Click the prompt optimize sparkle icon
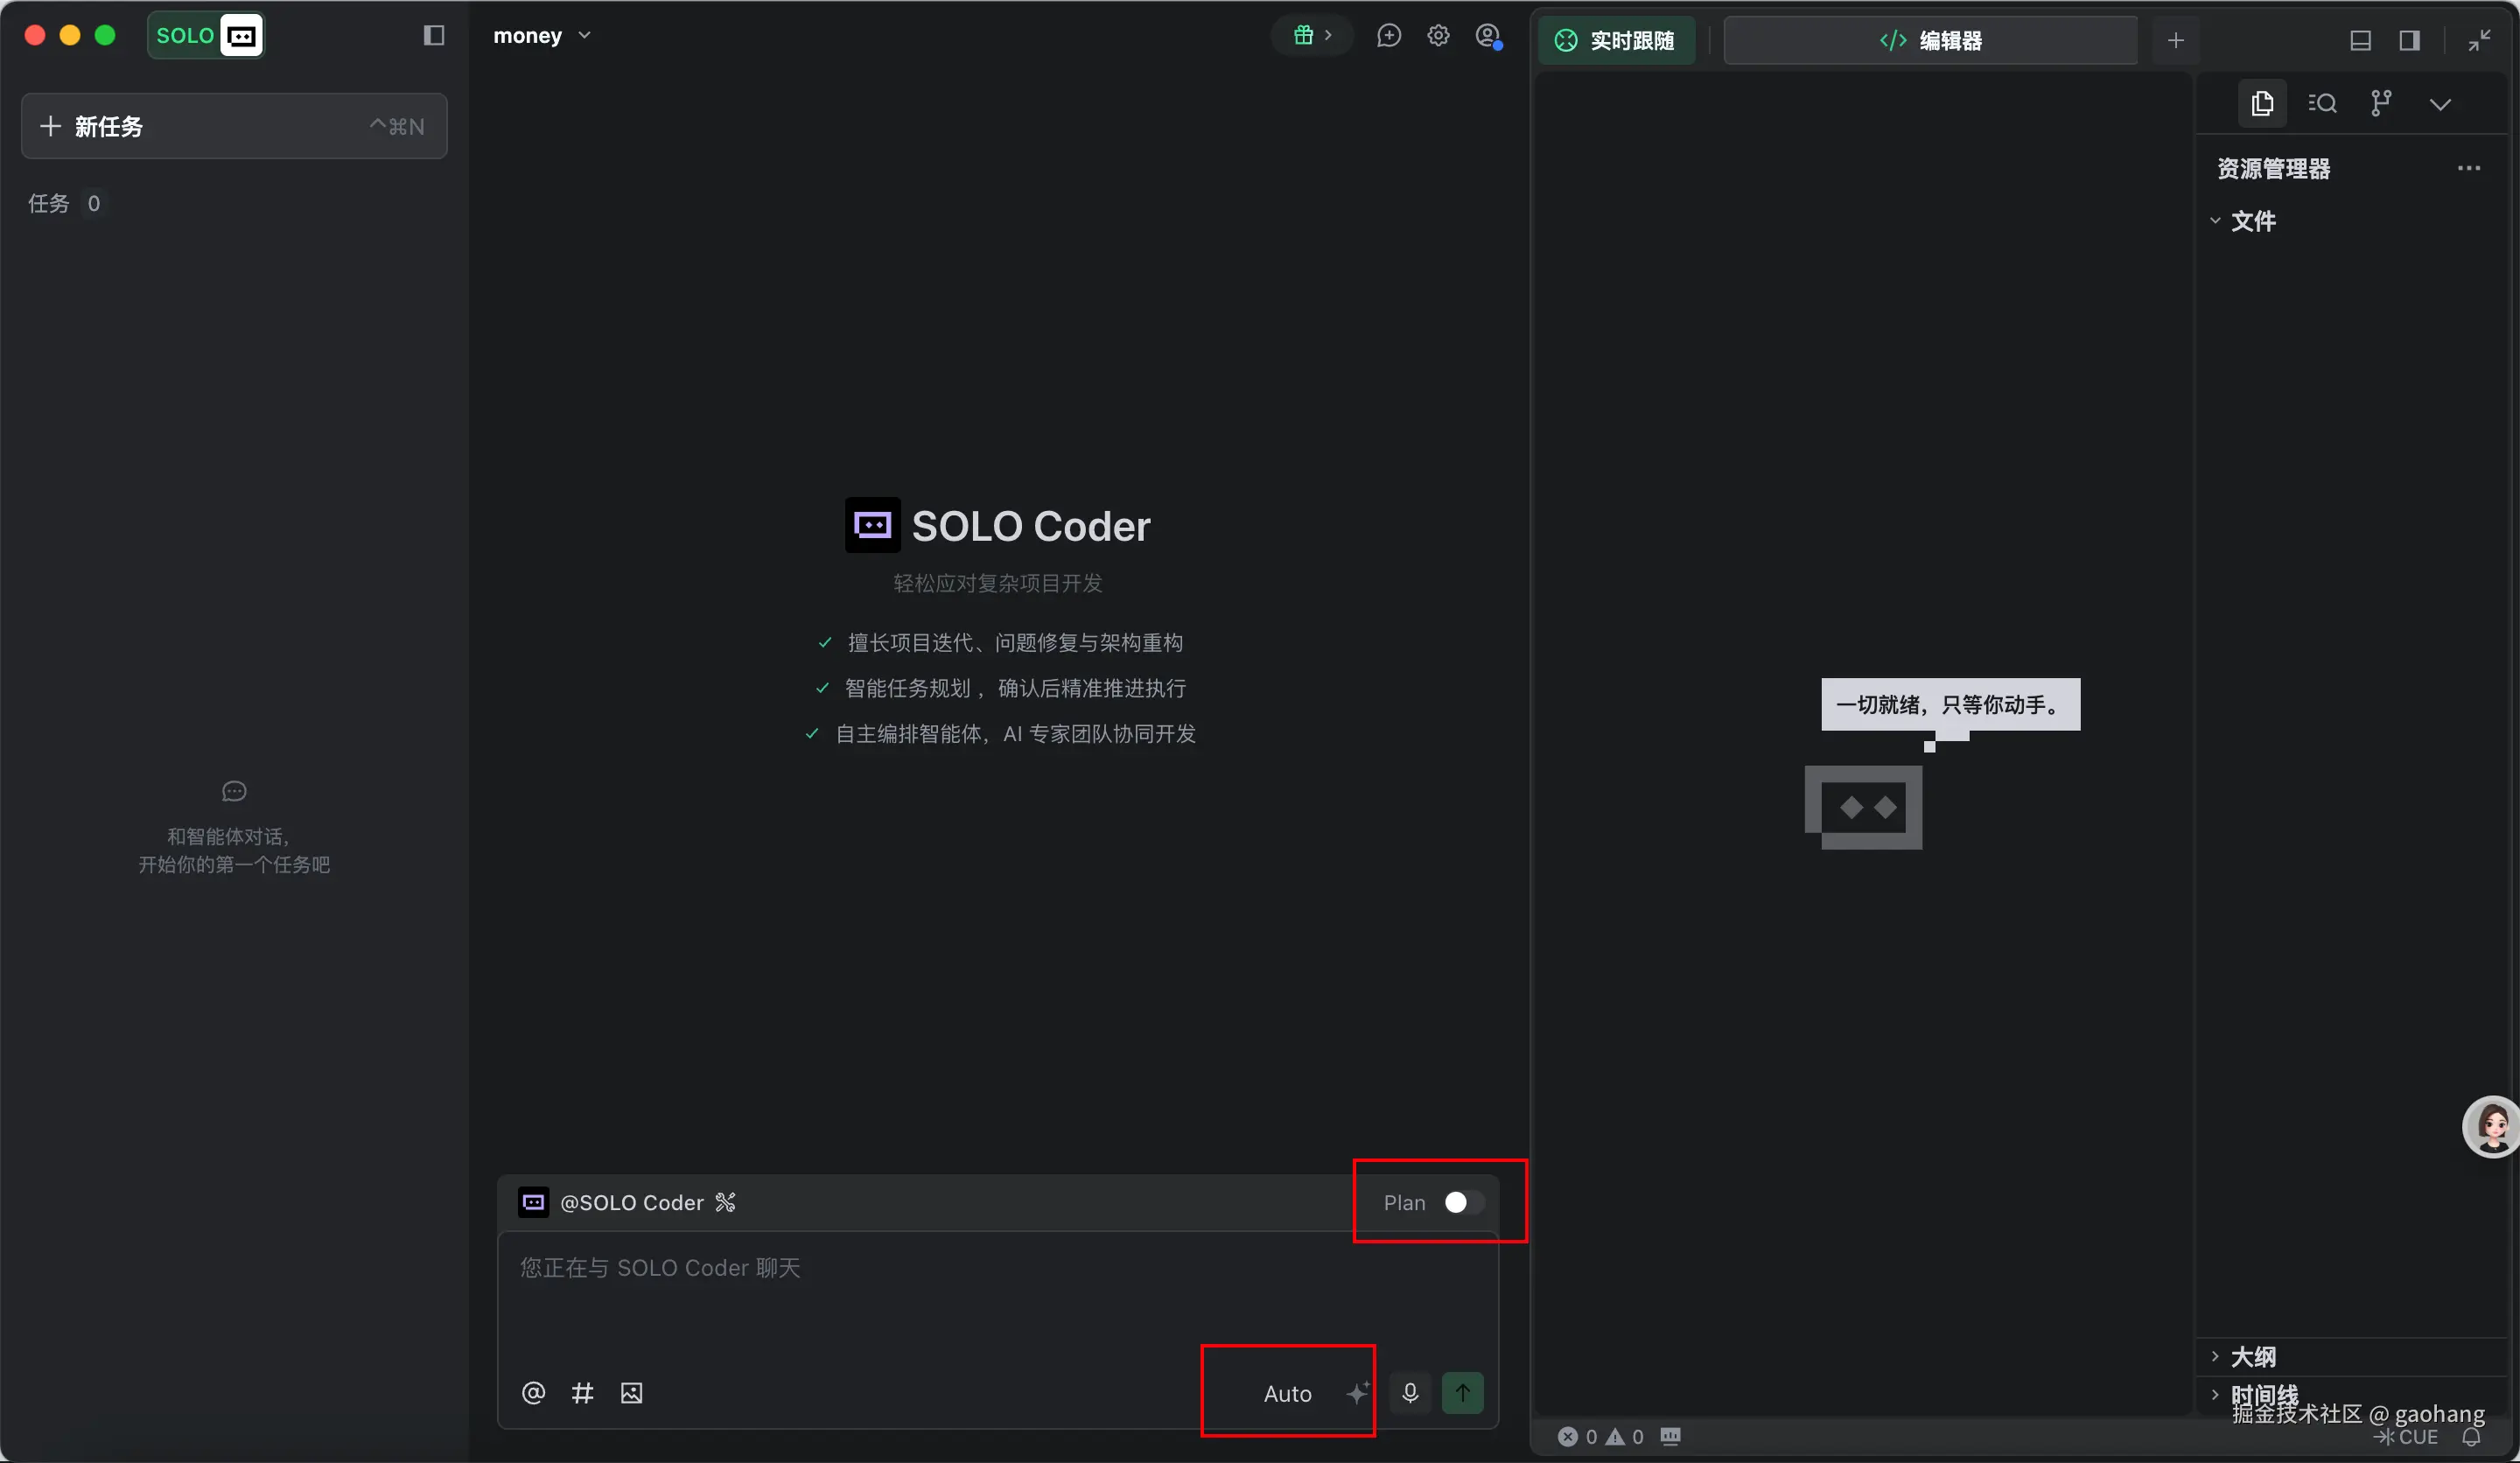 tap(1357, 1392)
